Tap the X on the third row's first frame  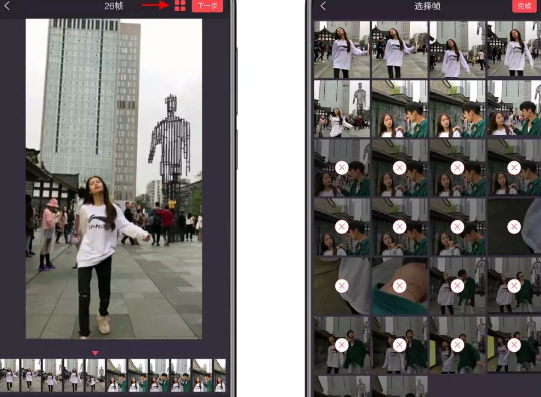342,168
